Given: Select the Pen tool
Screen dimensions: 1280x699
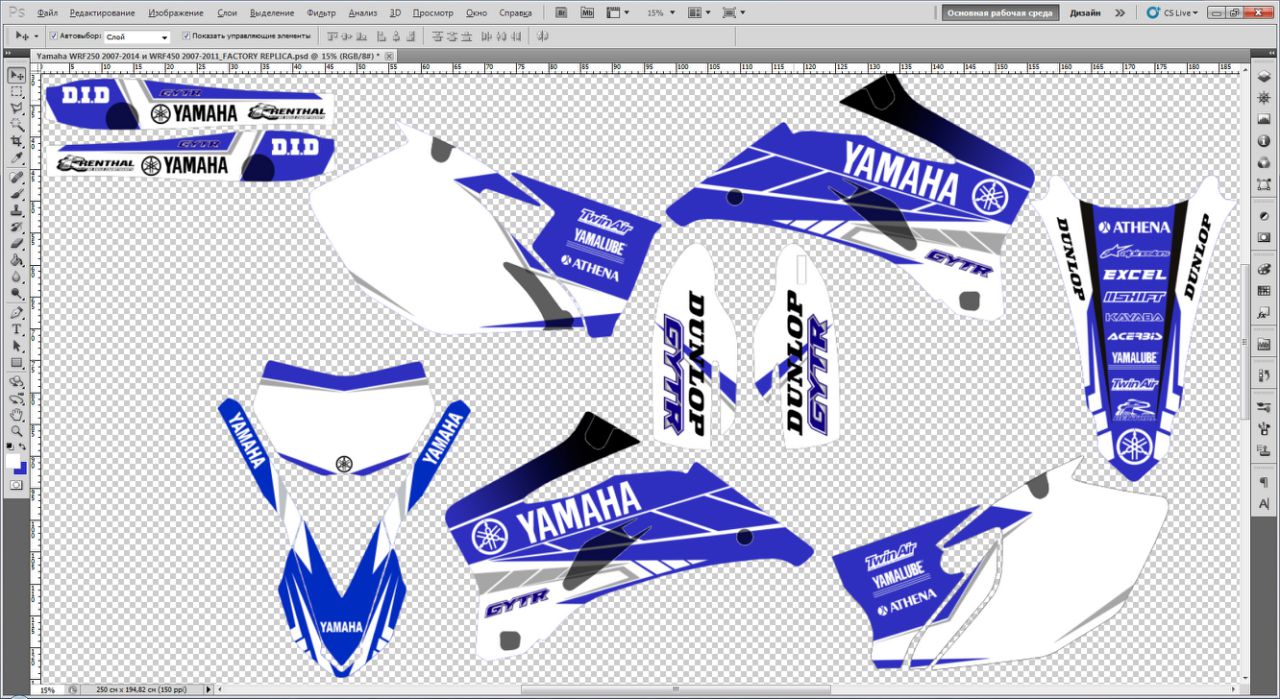Looking at the screenshot, I should point(17,312).
